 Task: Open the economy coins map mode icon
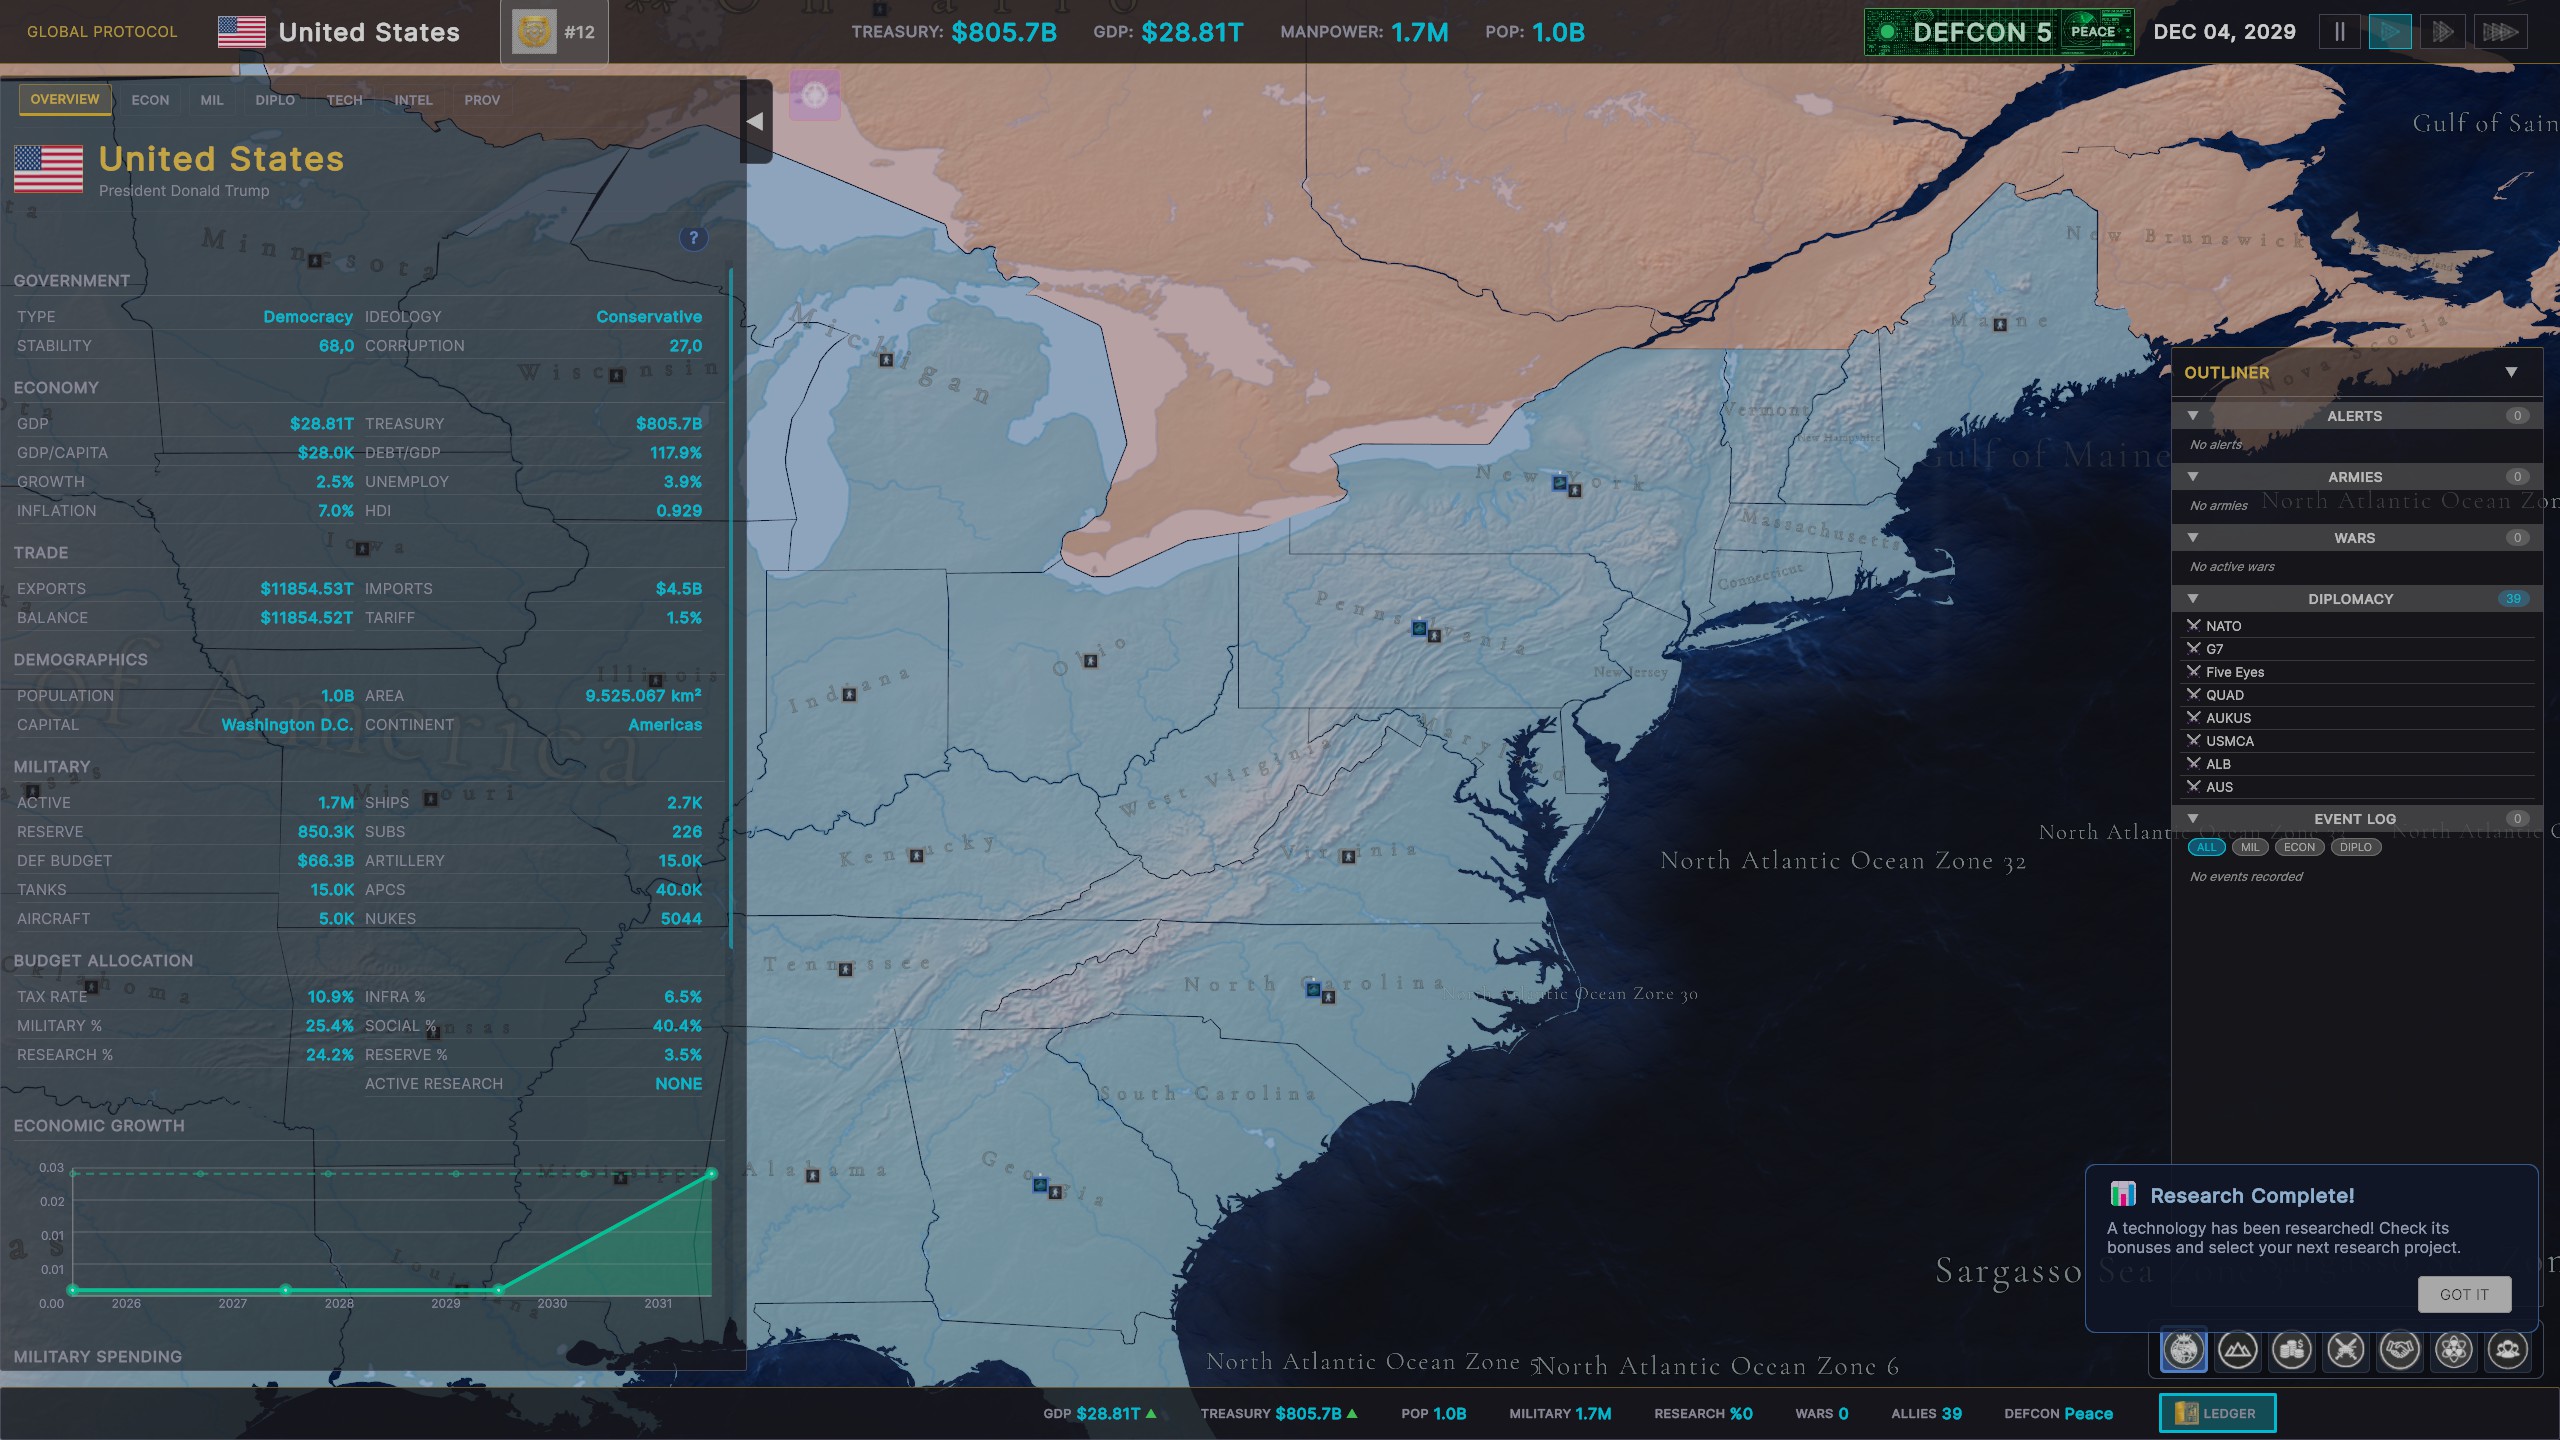coord(2293,1350)
